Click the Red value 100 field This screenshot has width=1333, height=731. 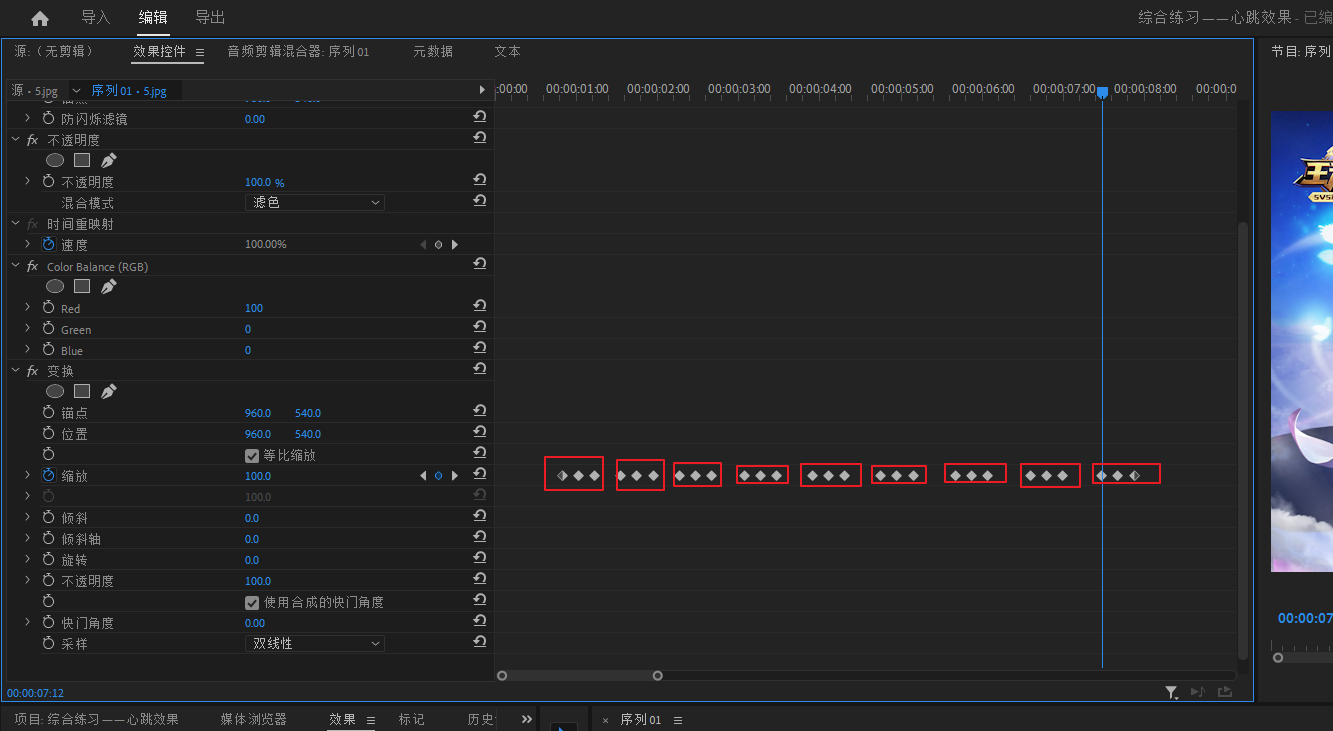click(254, 308)
